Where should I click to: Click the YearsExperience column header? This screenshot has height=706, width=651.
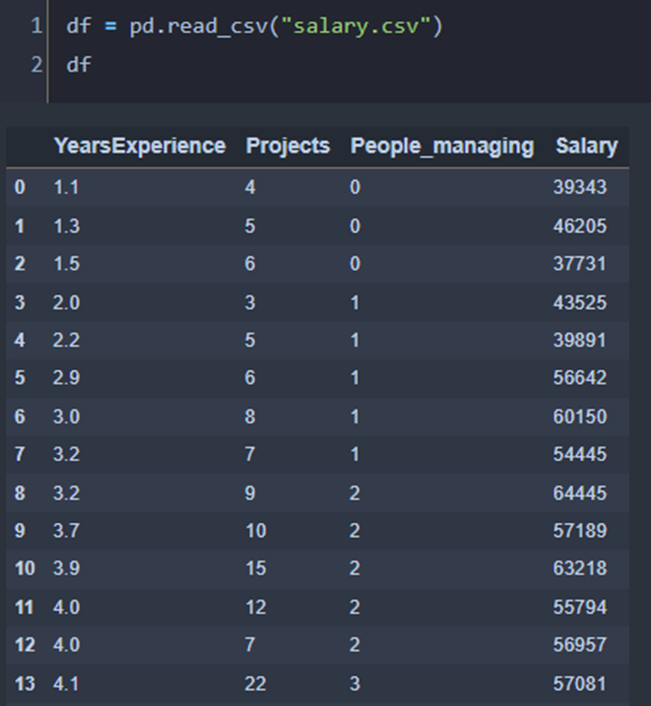pos(139,146)
